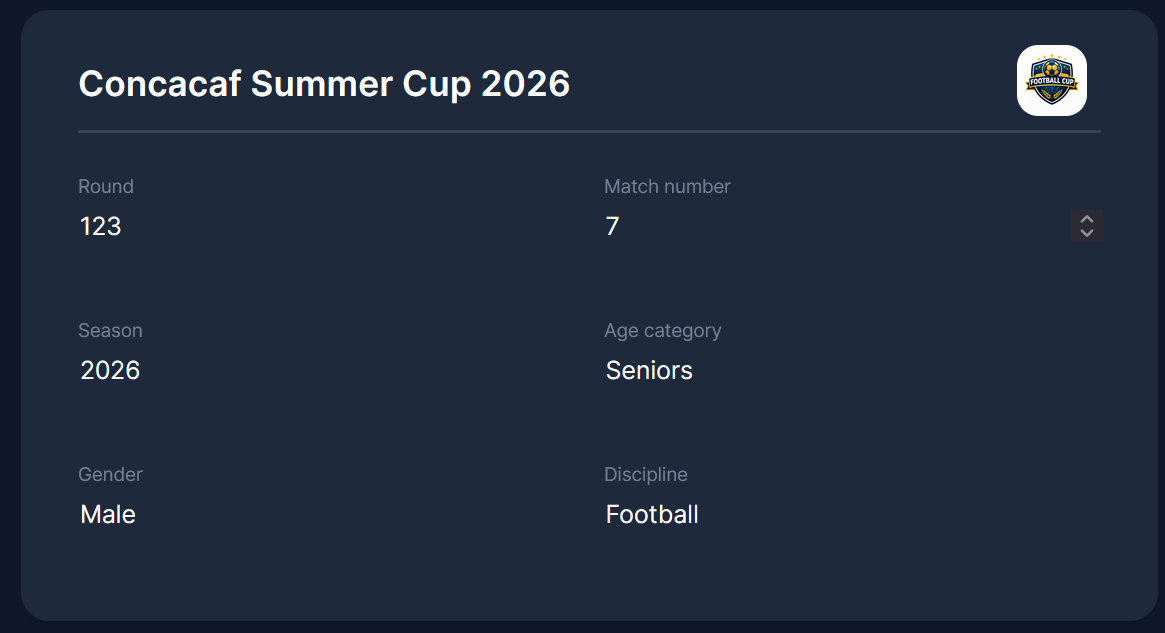Screen dimensions: 1165x633
Task: Decrement the Match number with the down arrow
Action: coord(1086,232)
